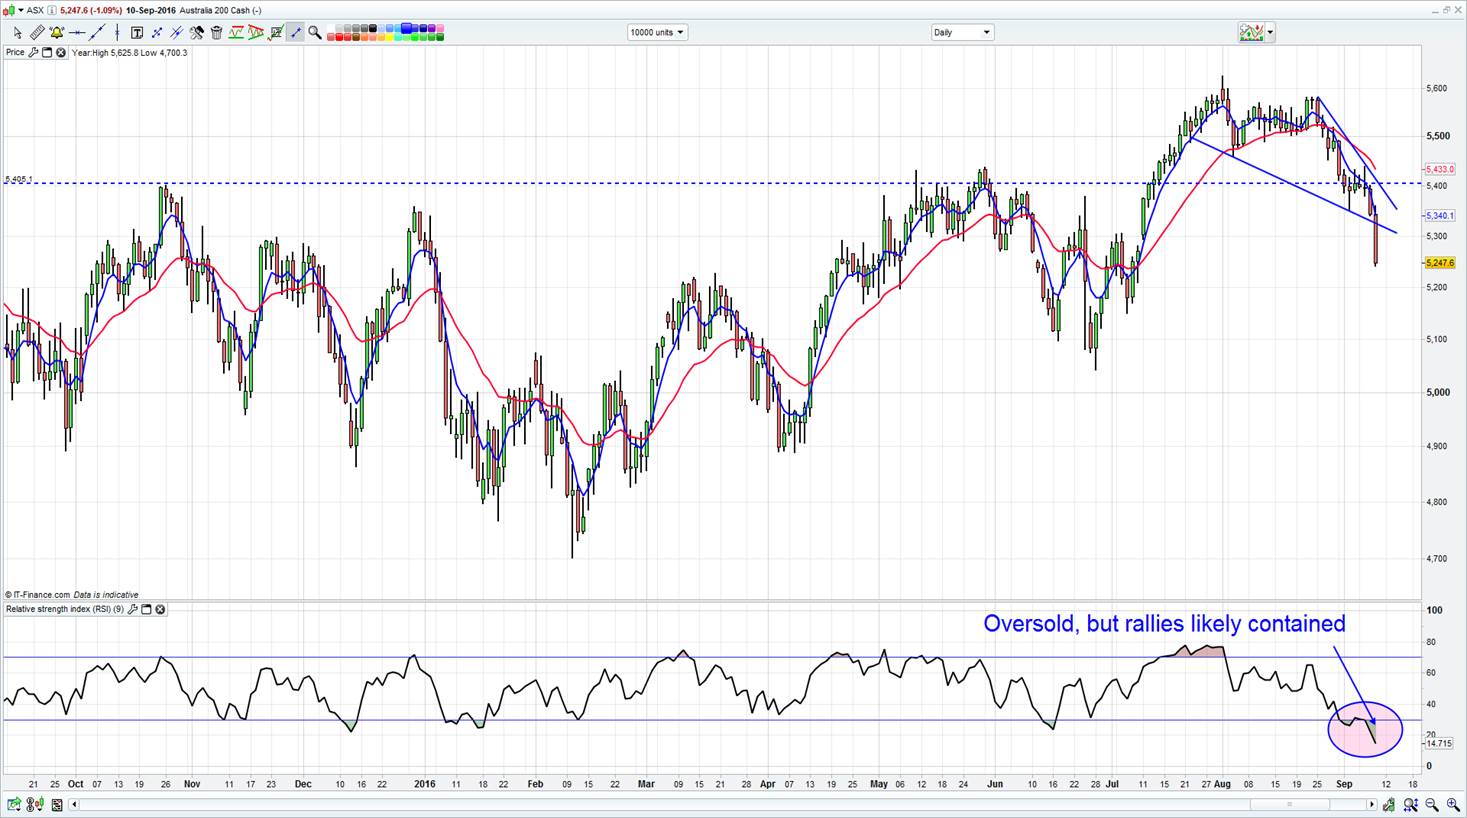The height and width of the screenshot is (818, 1467).
Task: Toggle the highlighted trend line tool
Action: (x=295, y=33)
